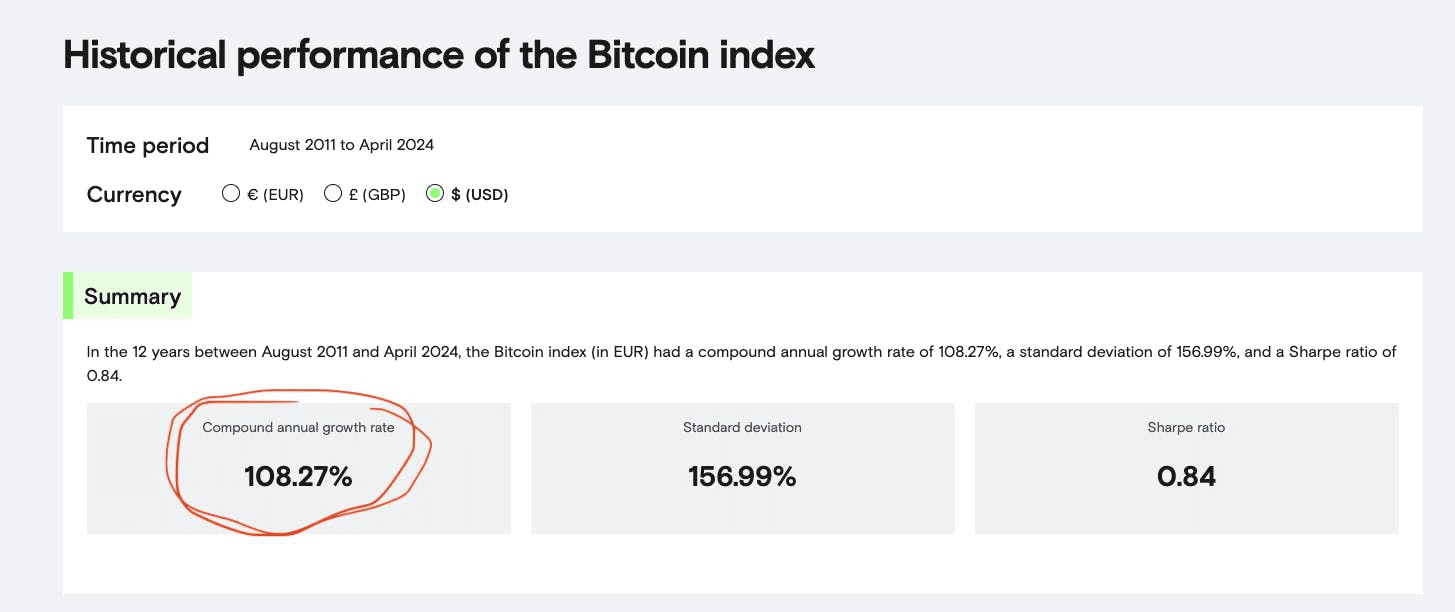The width and height of the screenshot is (1455, 612).
Task: Click the "$ (USD)" currency label
Action: [x=480, y=195]
